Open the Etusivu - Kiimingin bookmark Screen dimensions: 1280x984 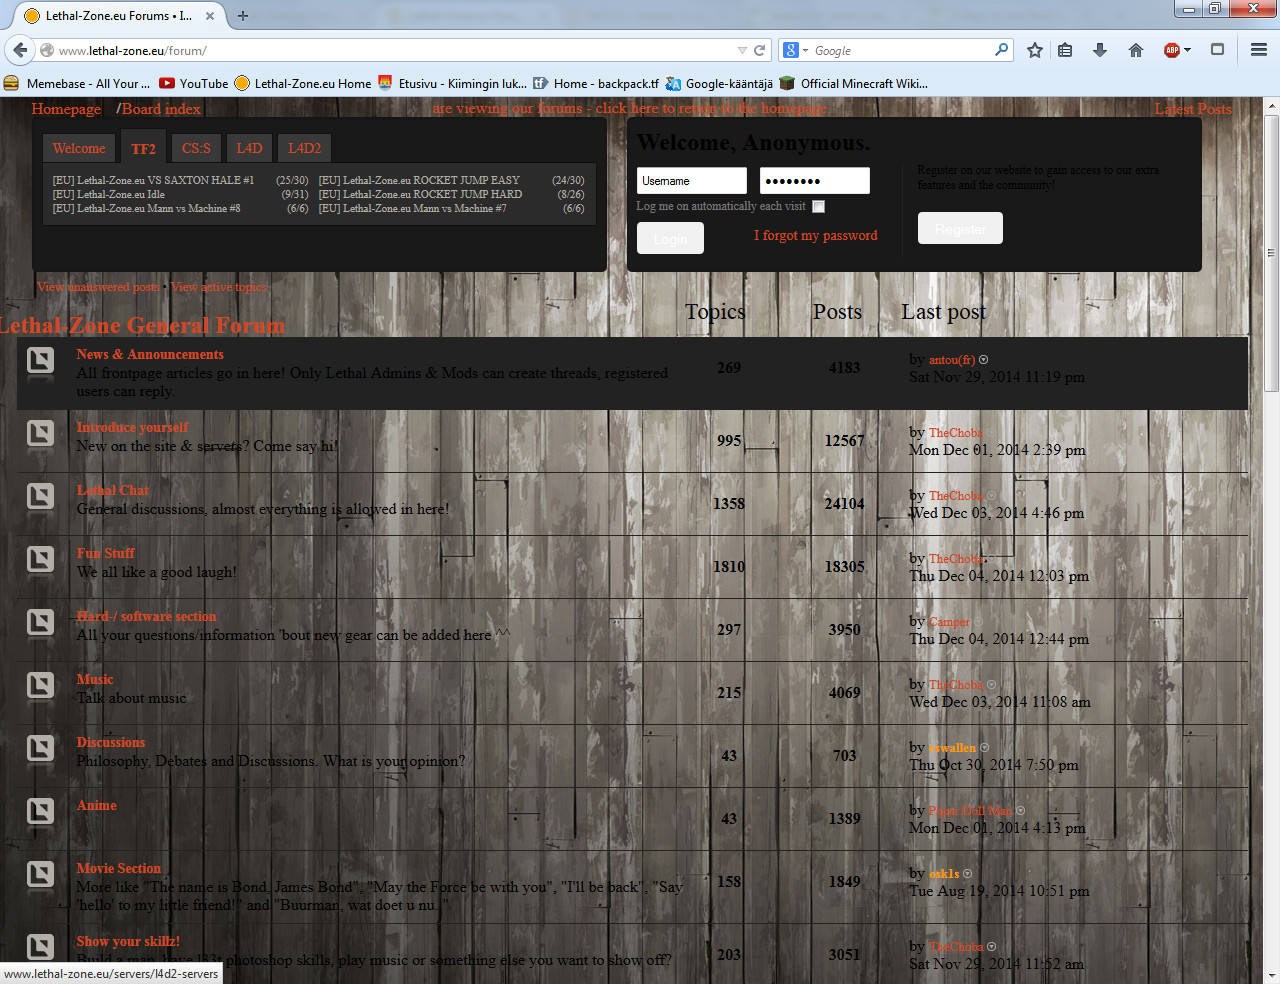[452, 83]
